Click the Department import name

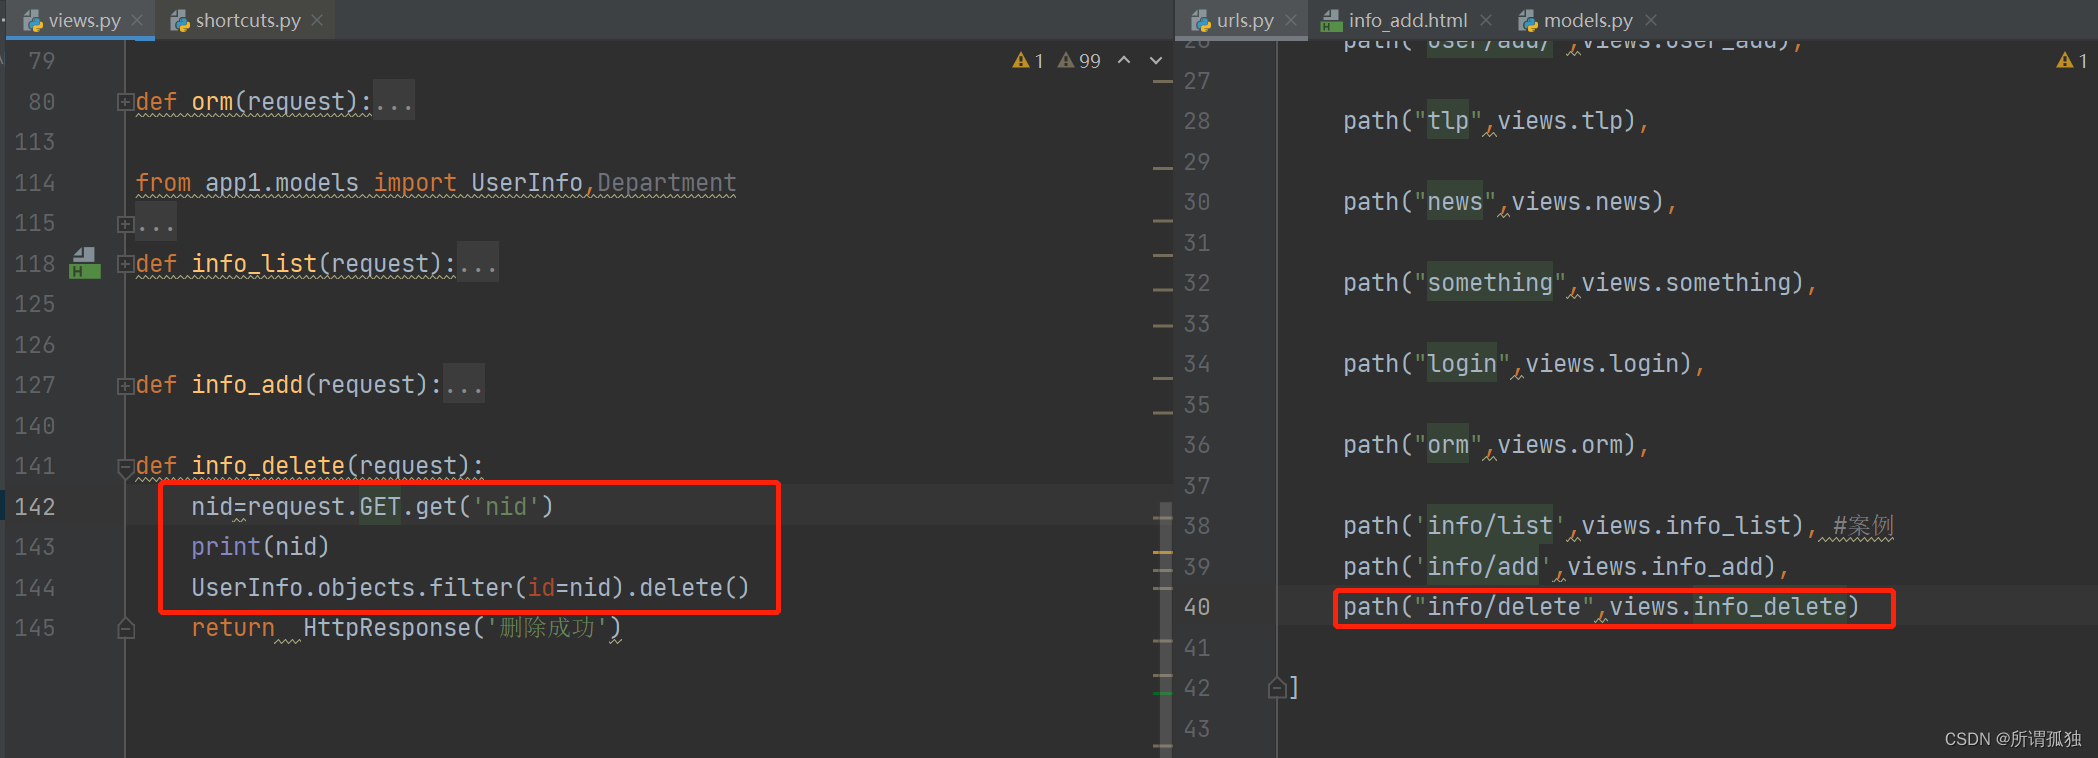tap(667, 183)
